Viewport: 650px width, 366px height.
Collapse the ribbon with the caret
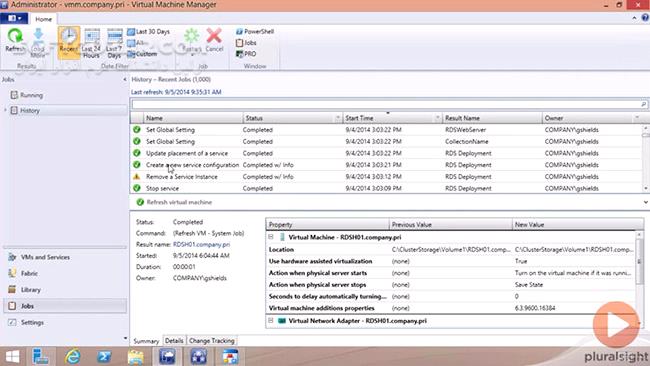[634, 18]
